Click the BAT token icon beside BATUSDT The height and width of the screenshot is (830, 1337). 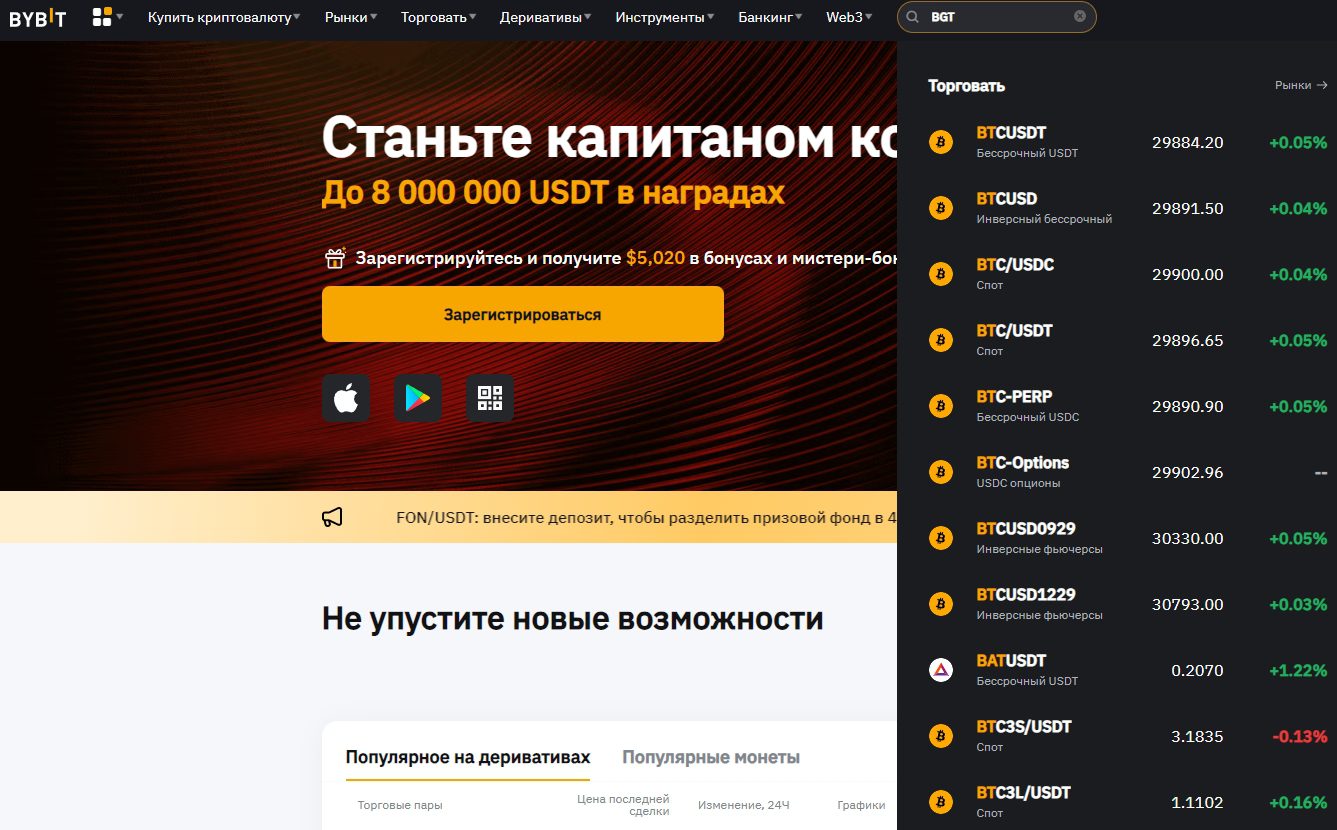(x=941, y=670)
